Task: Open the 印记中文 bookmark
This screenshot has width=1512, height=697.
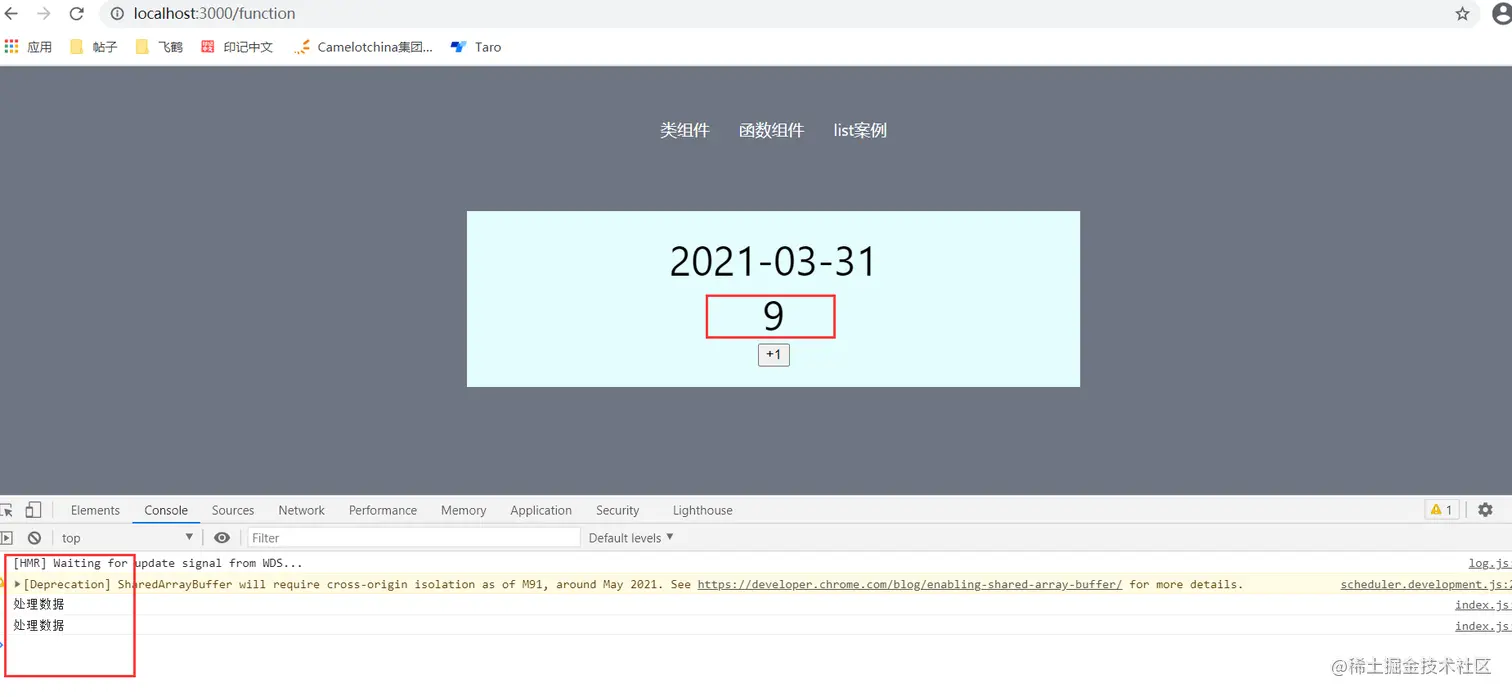Action: (x=237, y=47)
